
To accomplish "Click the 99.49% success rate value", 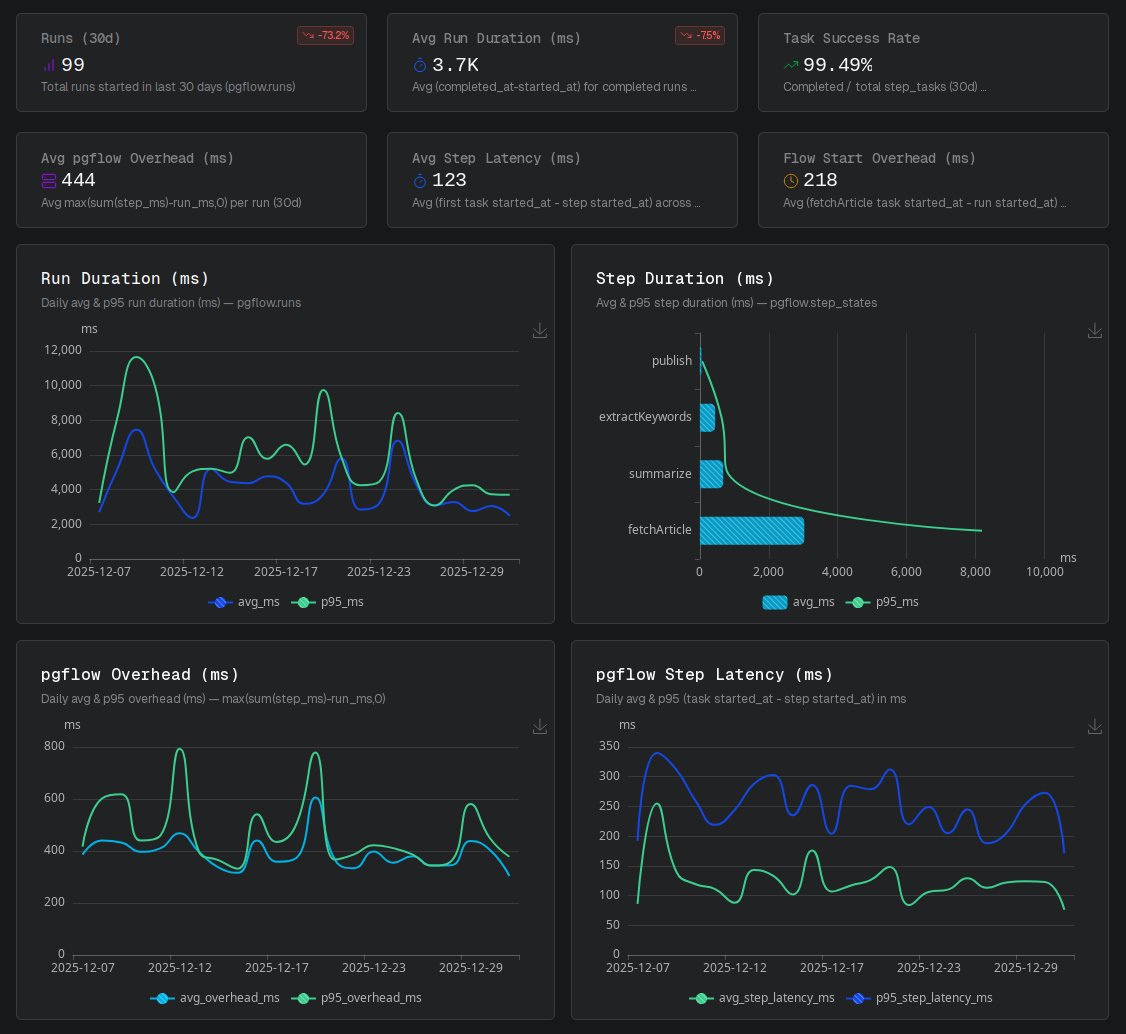I will (x=837, y=65).
